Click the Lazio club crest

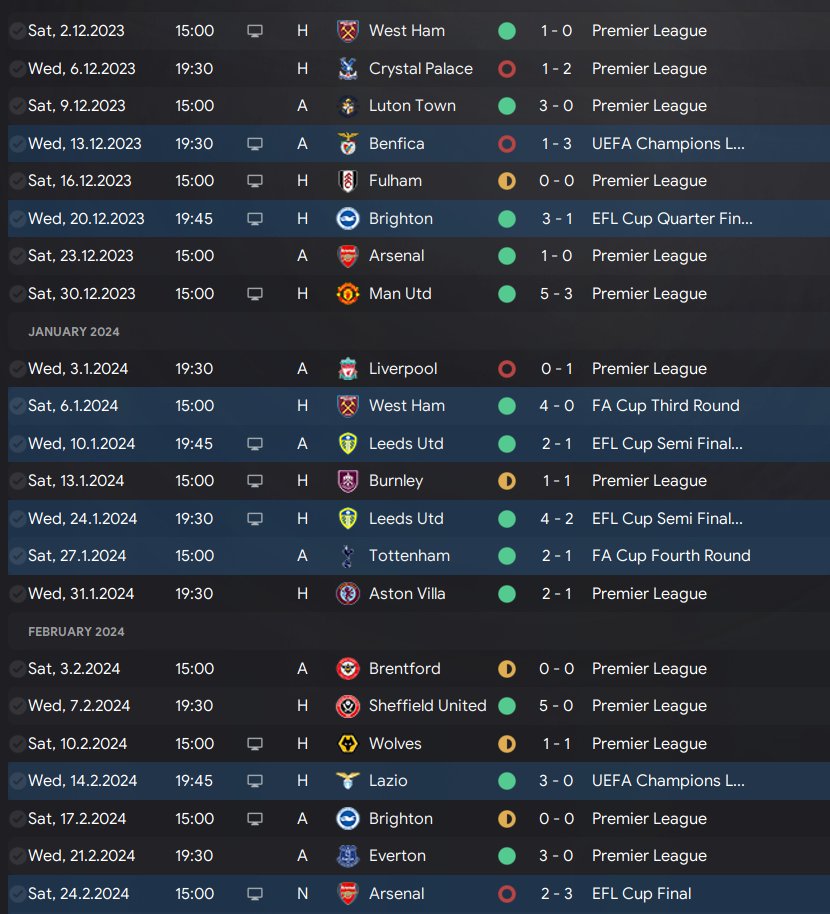348,781
